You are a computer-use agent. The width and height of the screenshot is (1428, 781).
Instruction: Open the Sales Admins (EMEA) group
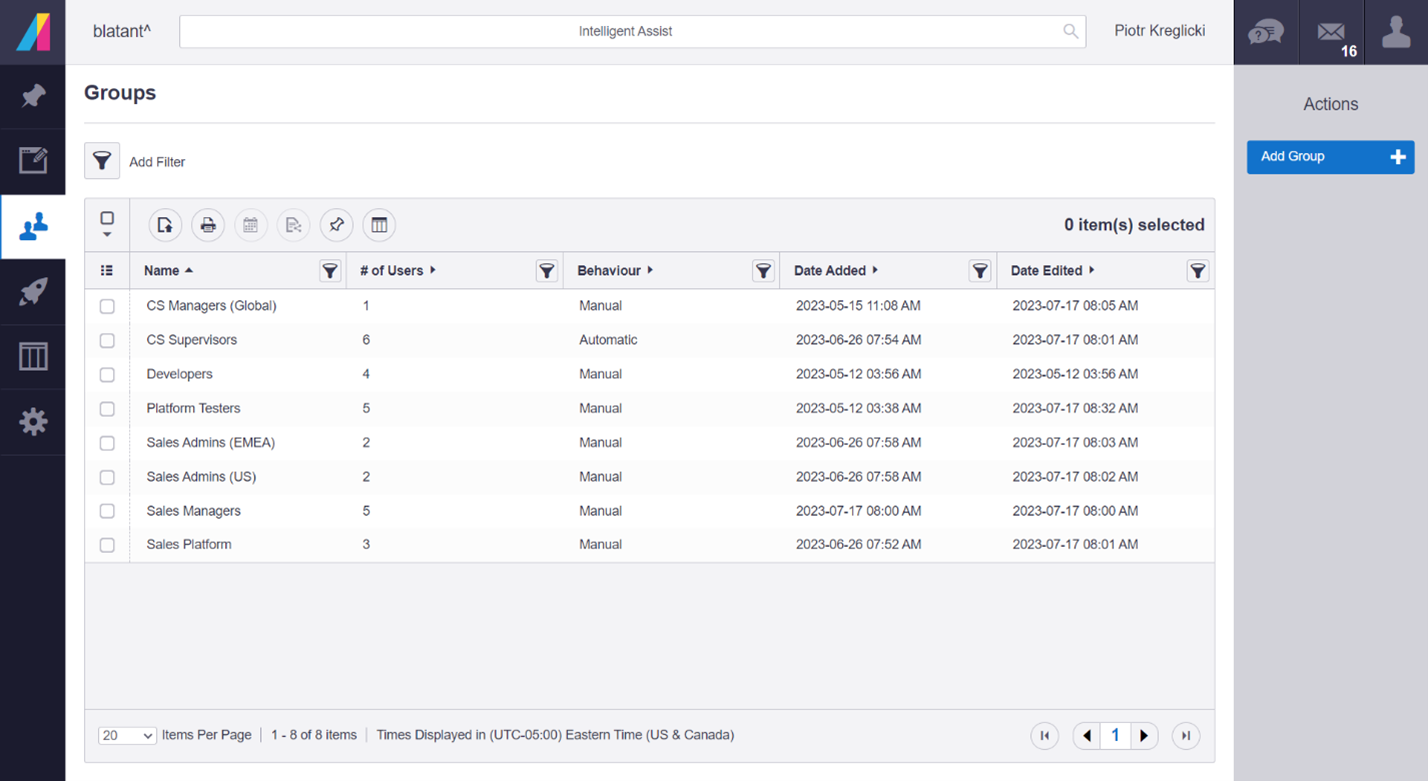(x=210, y=442)
